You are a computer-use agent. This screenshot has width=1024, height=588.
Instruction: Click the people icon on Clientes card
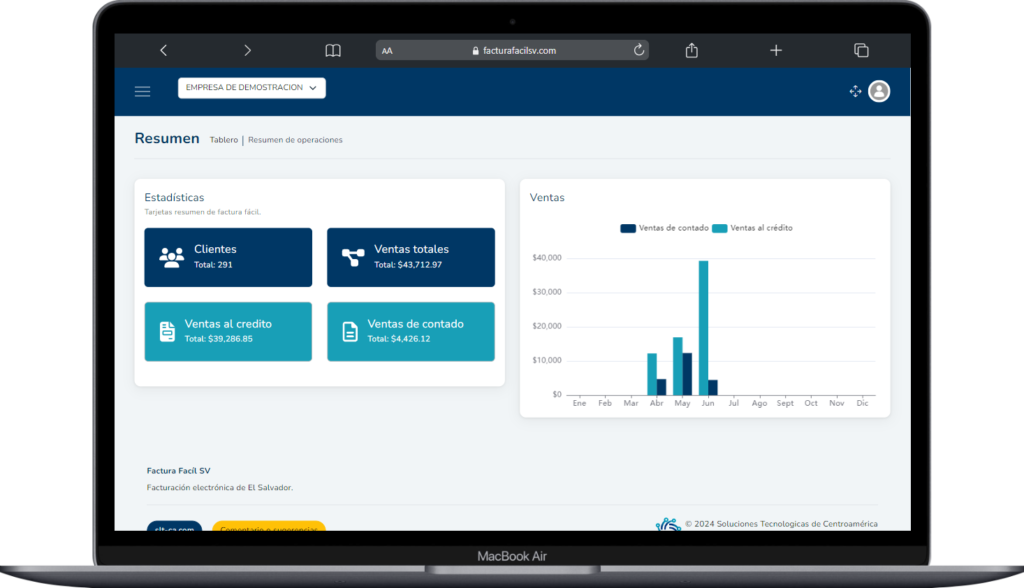click(x=172, y=257)
